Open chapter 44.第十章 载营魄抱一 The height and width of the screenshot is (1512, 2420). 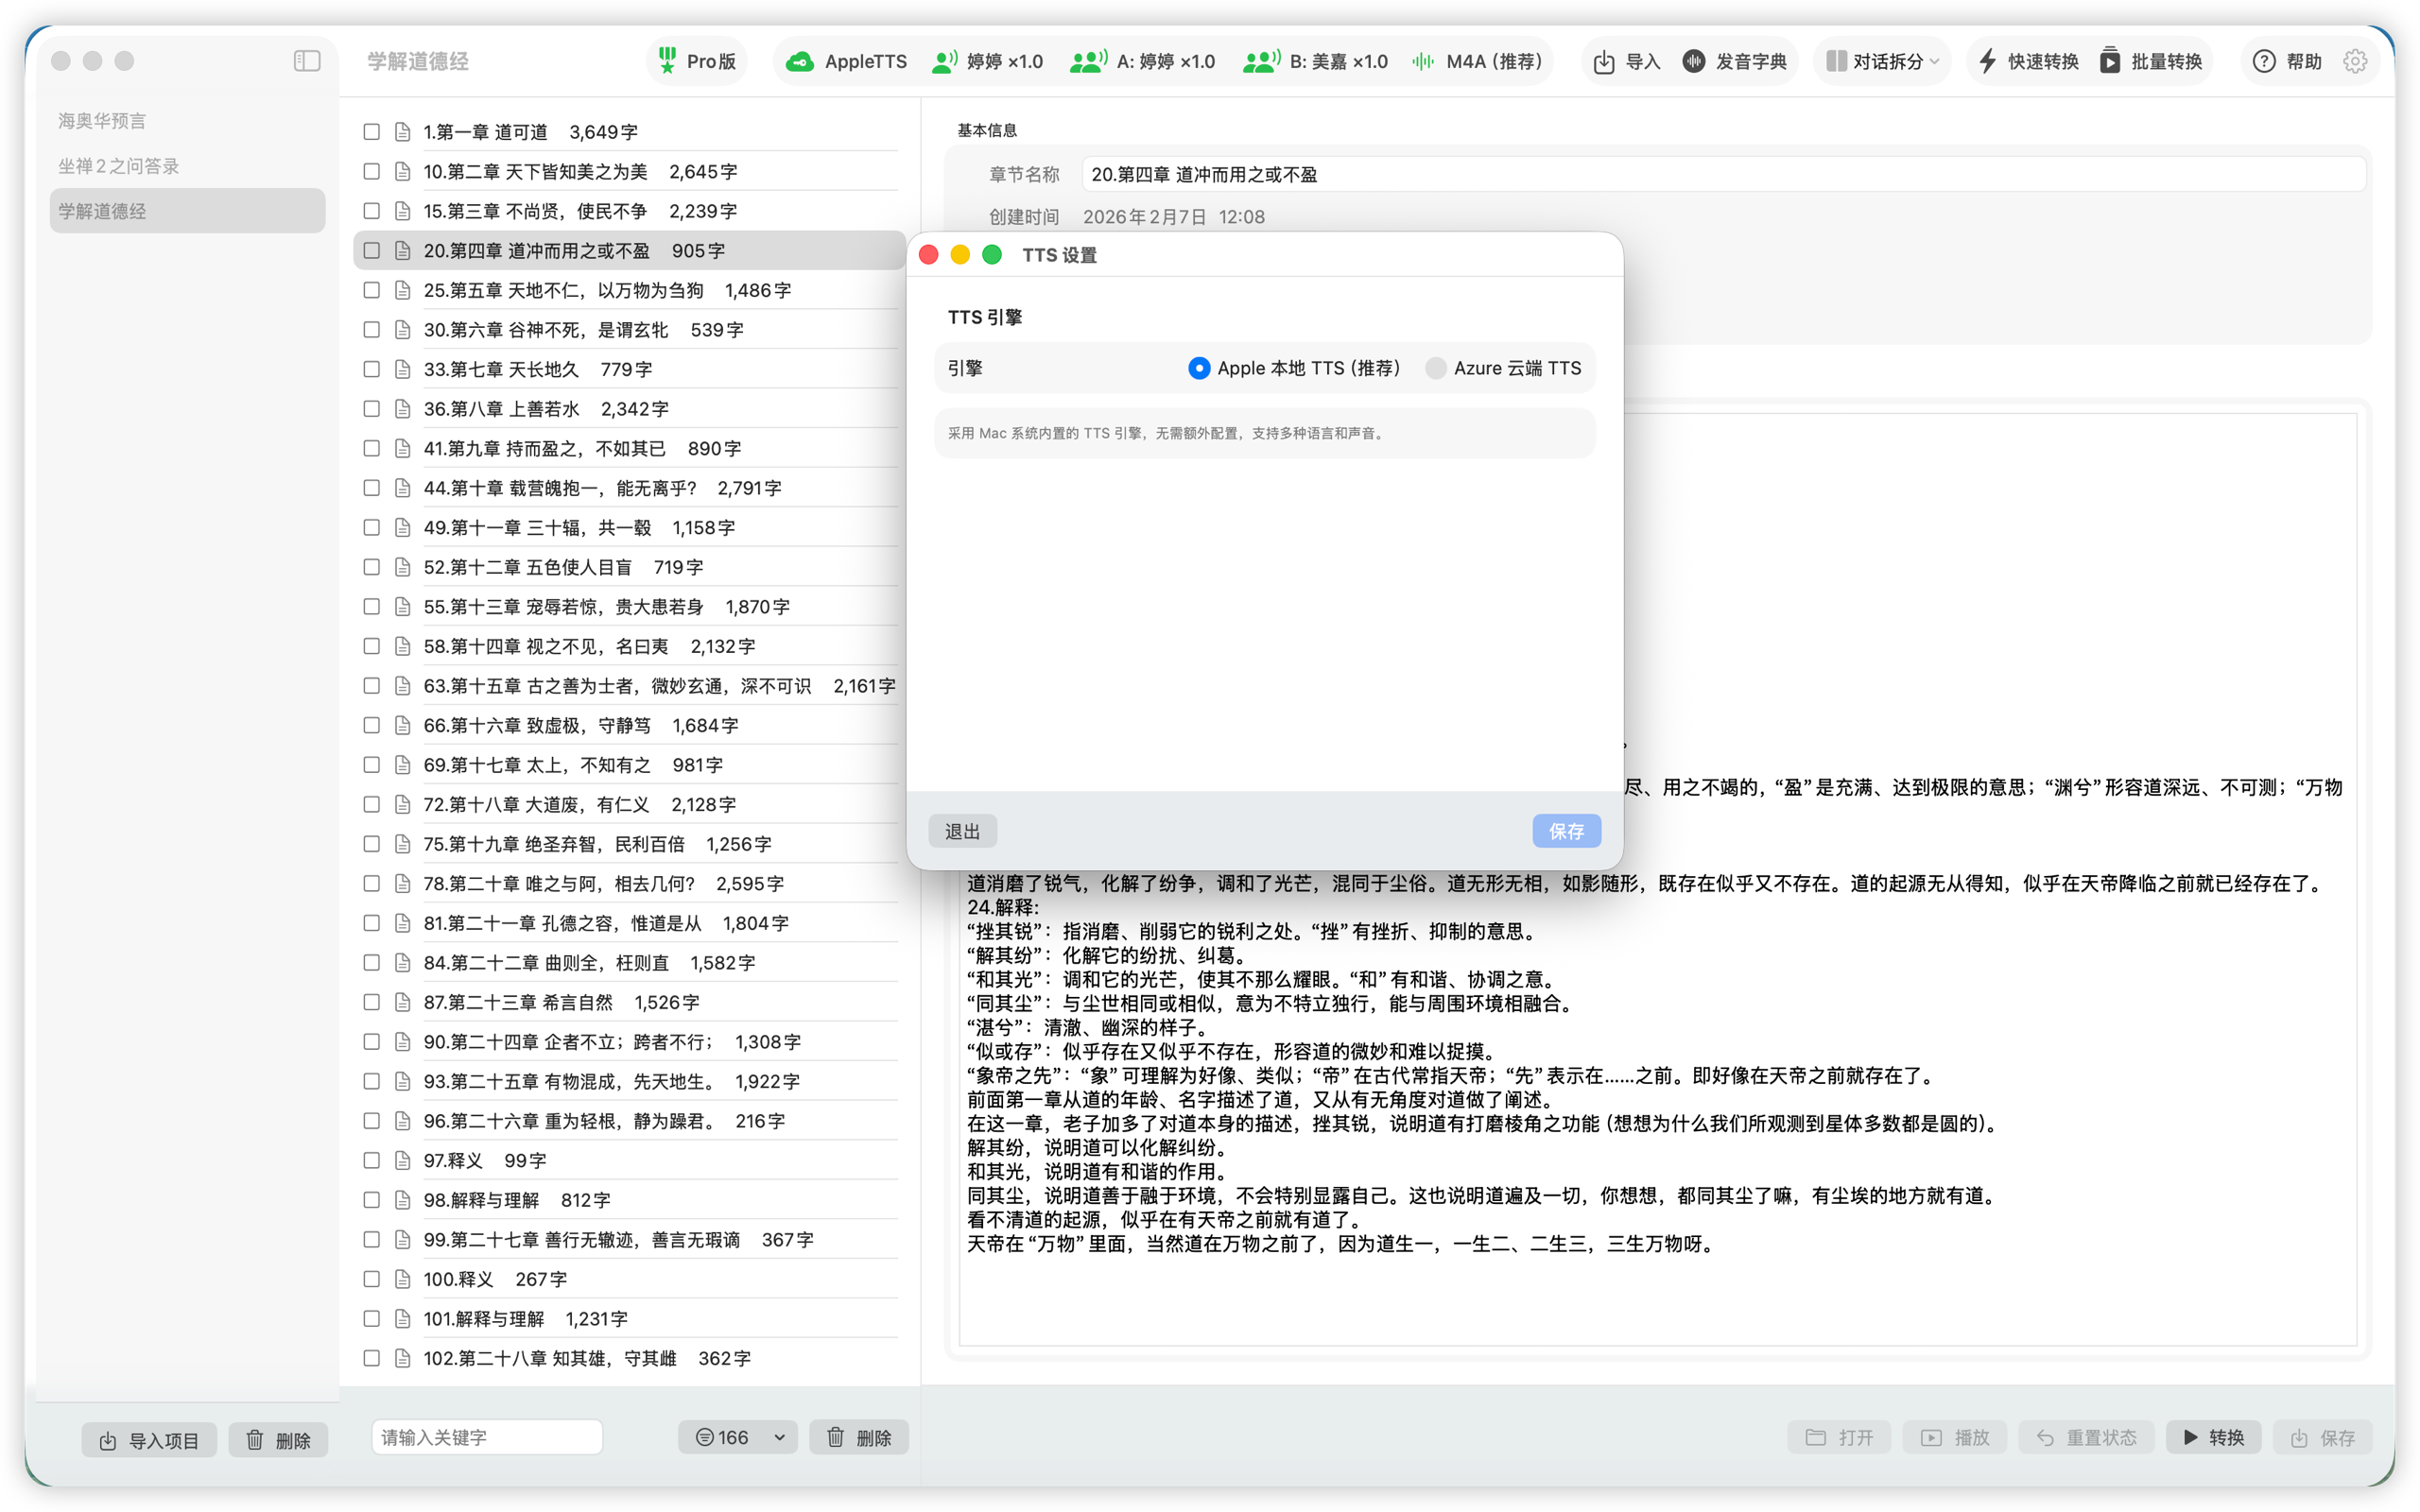[x=630, y=488]
